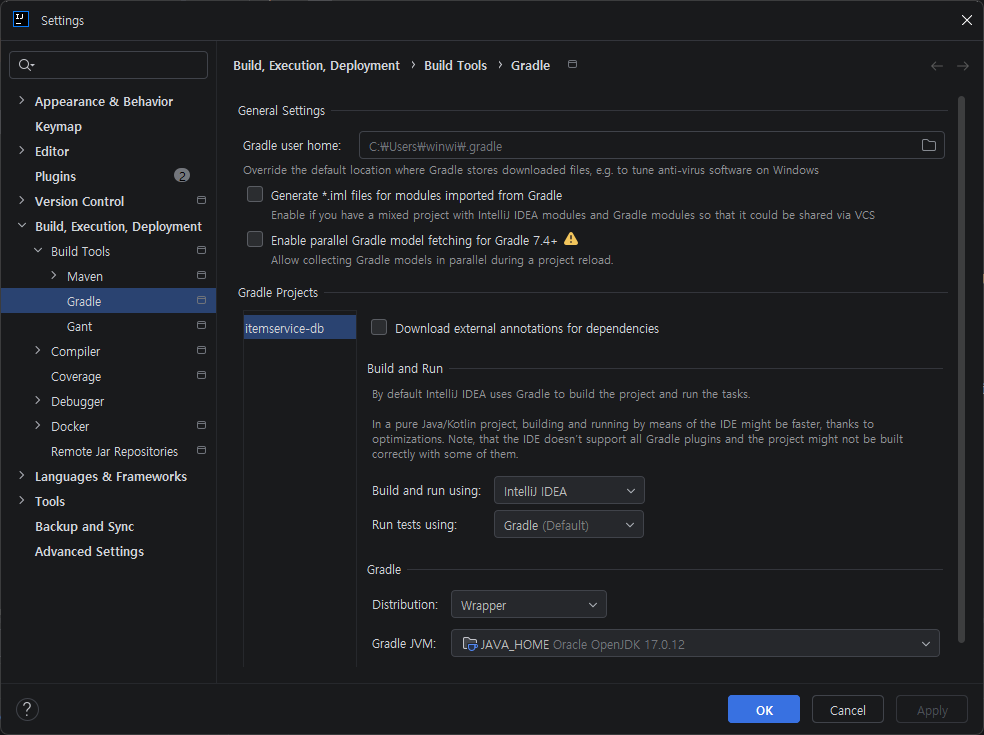This screenshot has width=984, height=735.
Task: Select Keymap in the settings tree
Action: 58,126
